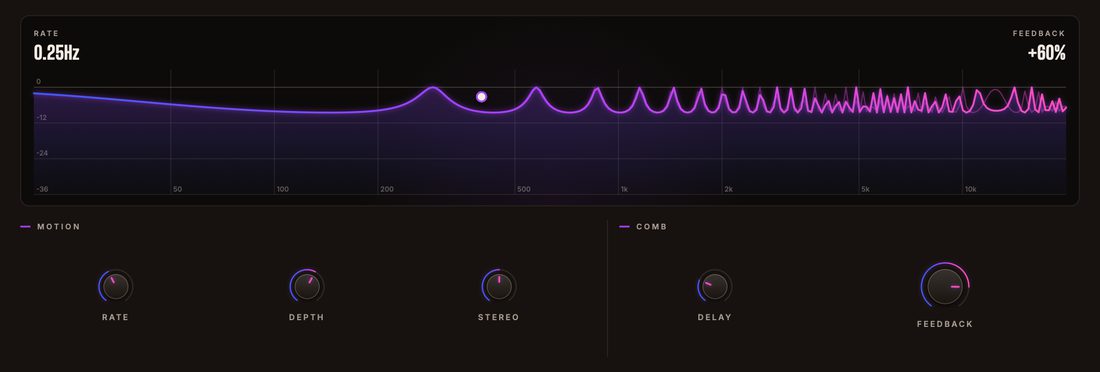
Task: Click the RATE label under the knob
Action: coord(116,317)
